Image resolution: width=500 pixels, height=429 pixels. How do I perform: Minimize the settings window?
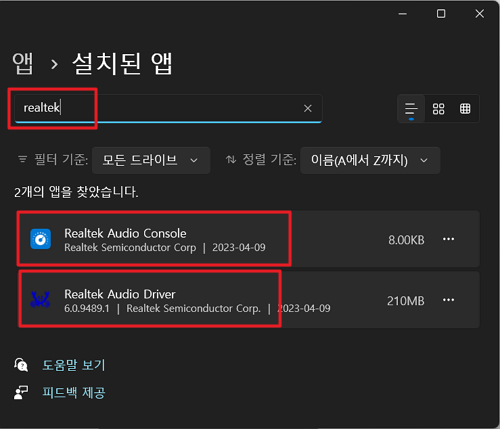403,14
